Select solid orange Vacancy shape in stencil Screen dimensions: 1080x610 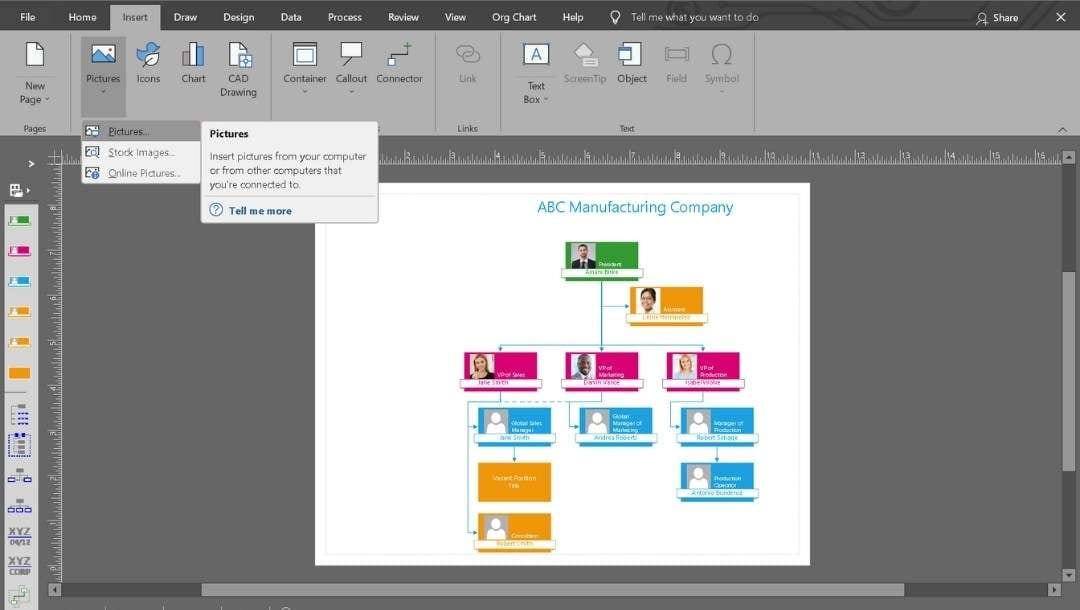(19, 373)
